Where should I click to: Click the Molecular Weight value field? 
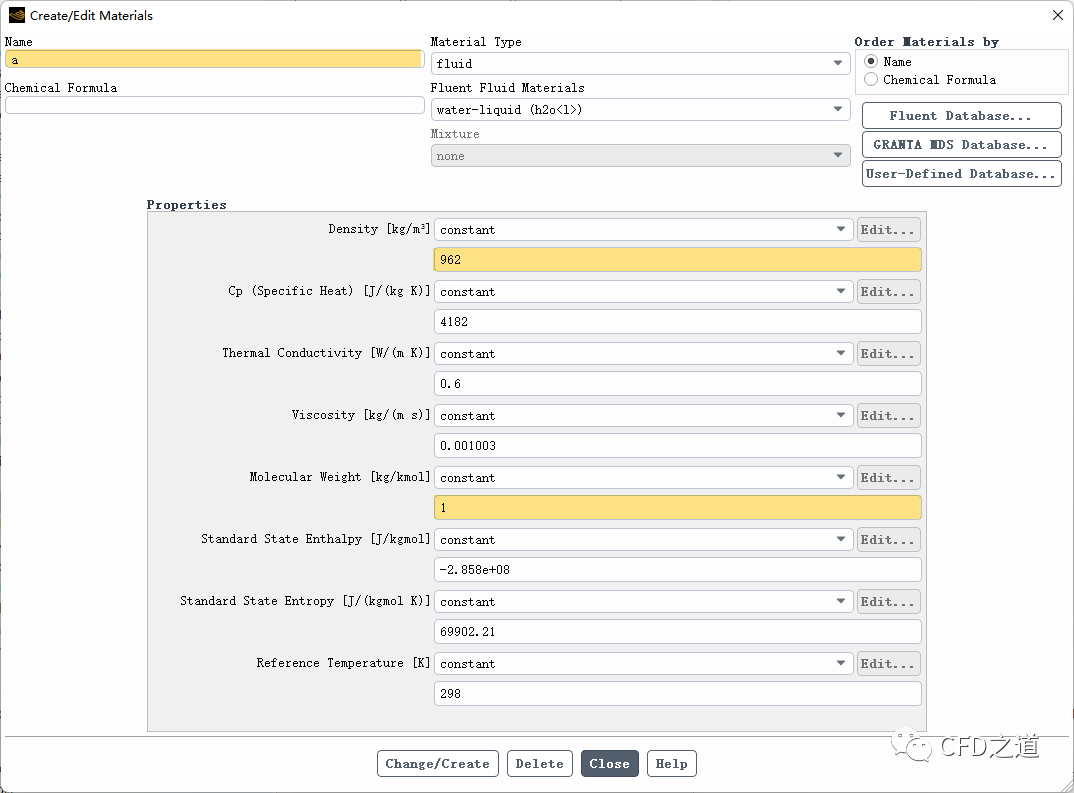677,508
